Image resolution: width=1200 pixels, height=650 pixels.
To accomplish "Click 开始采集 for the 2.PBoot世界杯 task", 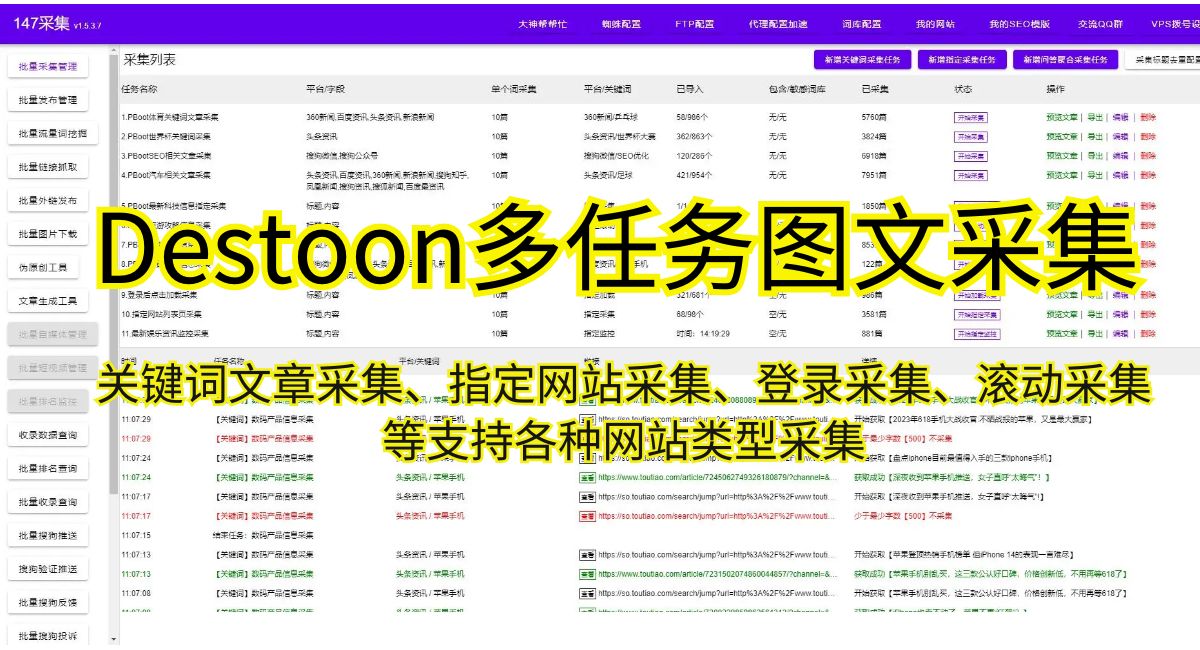I will pyautogui.click(x=970, y=136).
